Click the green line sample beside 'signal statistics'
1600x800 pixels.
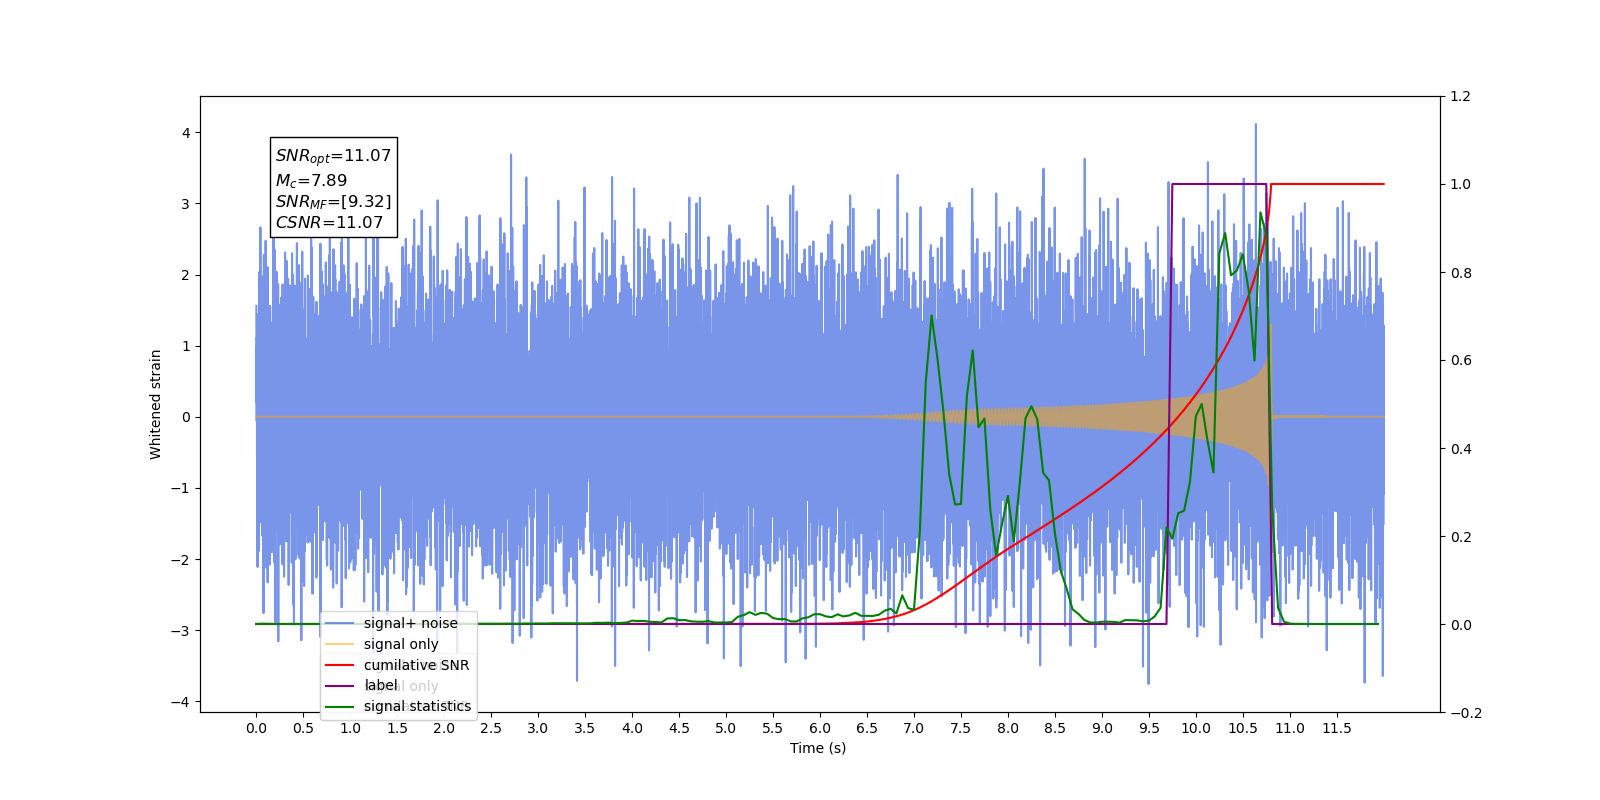pos(340,706)
